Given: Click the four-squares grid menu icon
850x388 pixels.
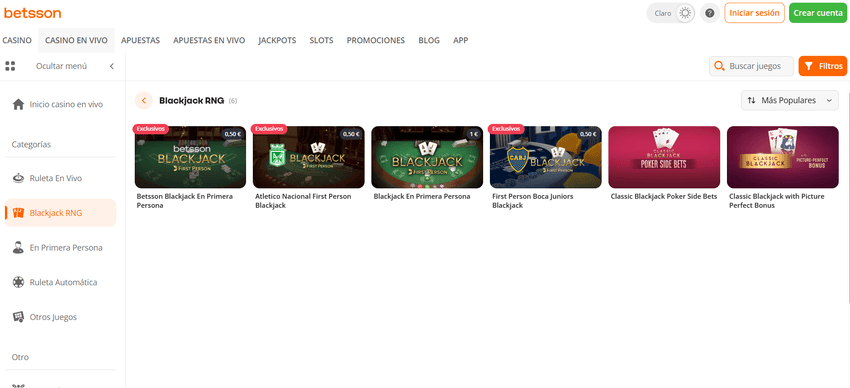Looking at the screenshot, I should click(10, 66).
